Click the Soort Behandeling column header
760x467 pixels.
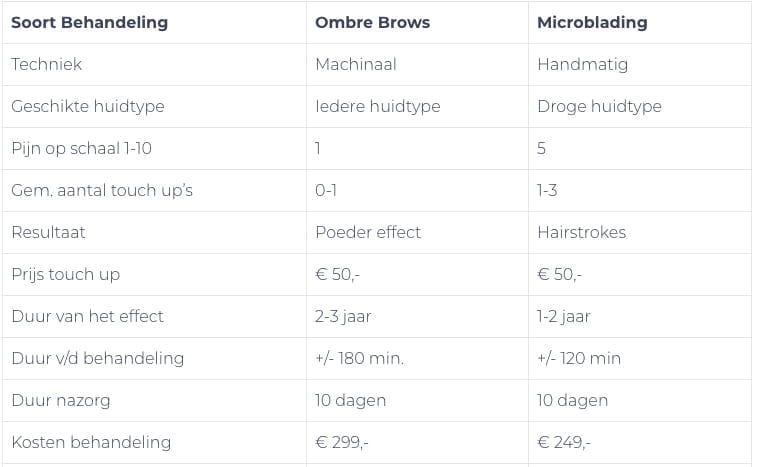(x=89, y=22)
